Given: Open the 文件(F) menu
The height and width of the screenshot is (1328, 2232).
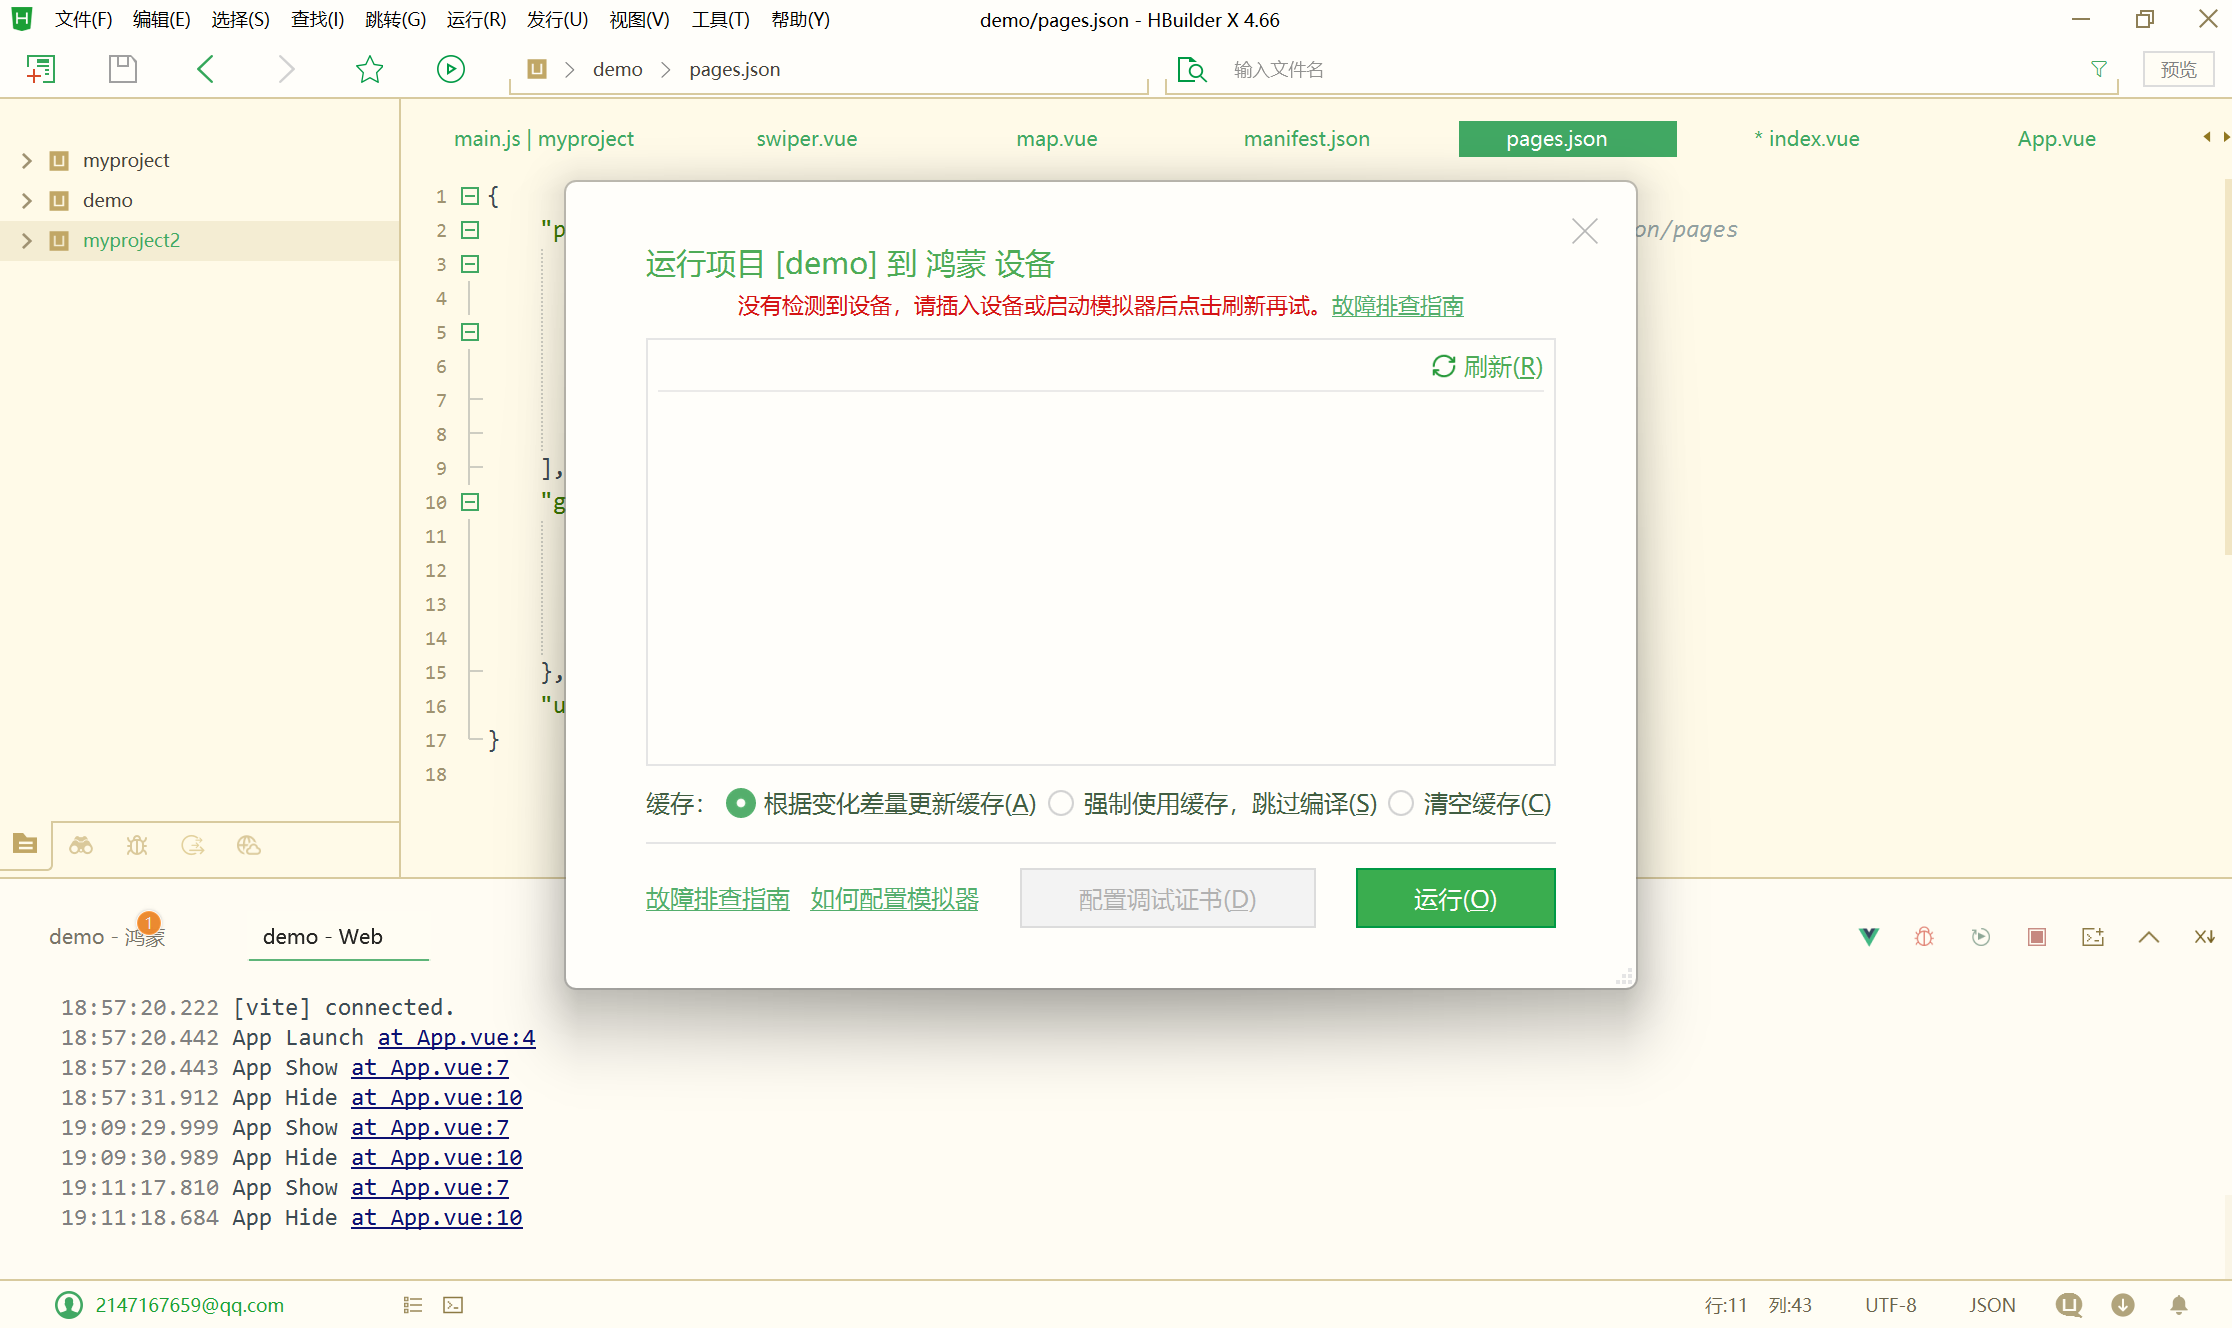Looking at the screenshot, I should pyautogui.click(x=83, y=20).
